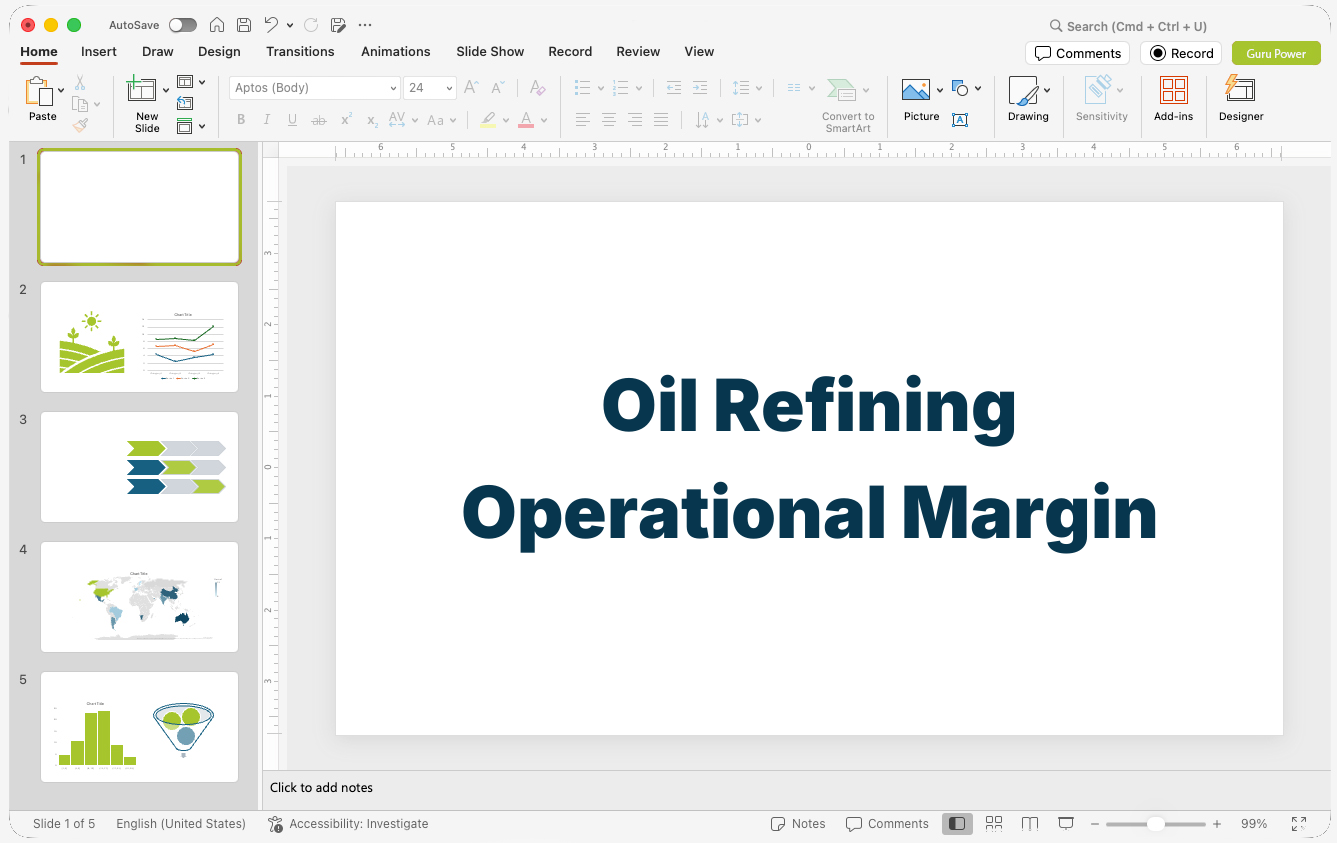The height and width of the screenshot is (843, 1337).
Task: Click the Reset slide icon
Action: tap(185, 103)
